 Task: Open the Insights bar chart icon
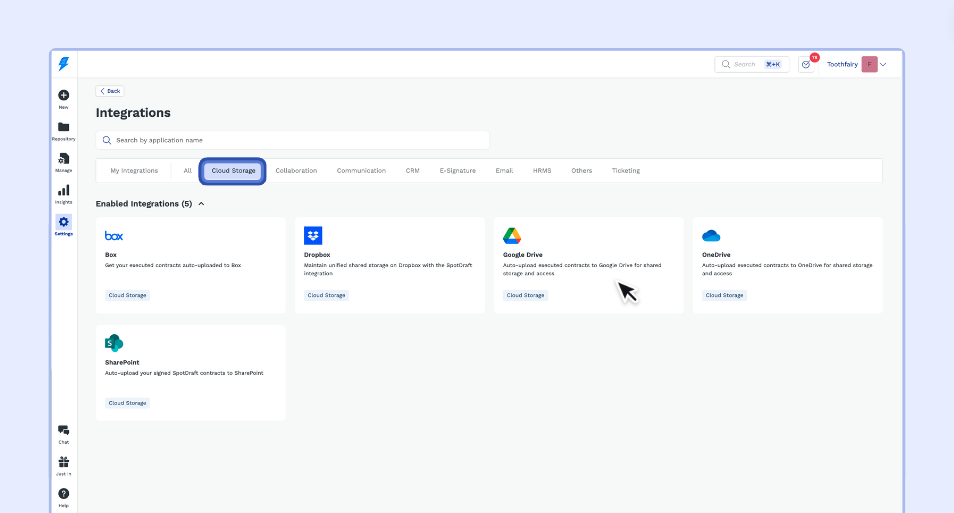63,190
